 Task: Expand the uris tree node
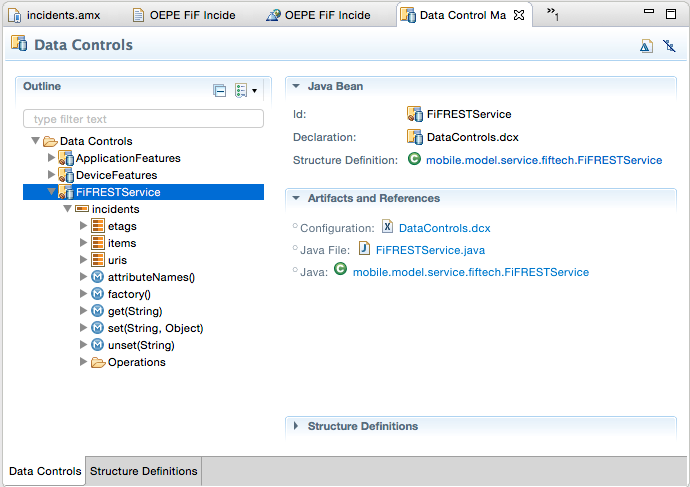pyautogui.click(x=83, y=260)
